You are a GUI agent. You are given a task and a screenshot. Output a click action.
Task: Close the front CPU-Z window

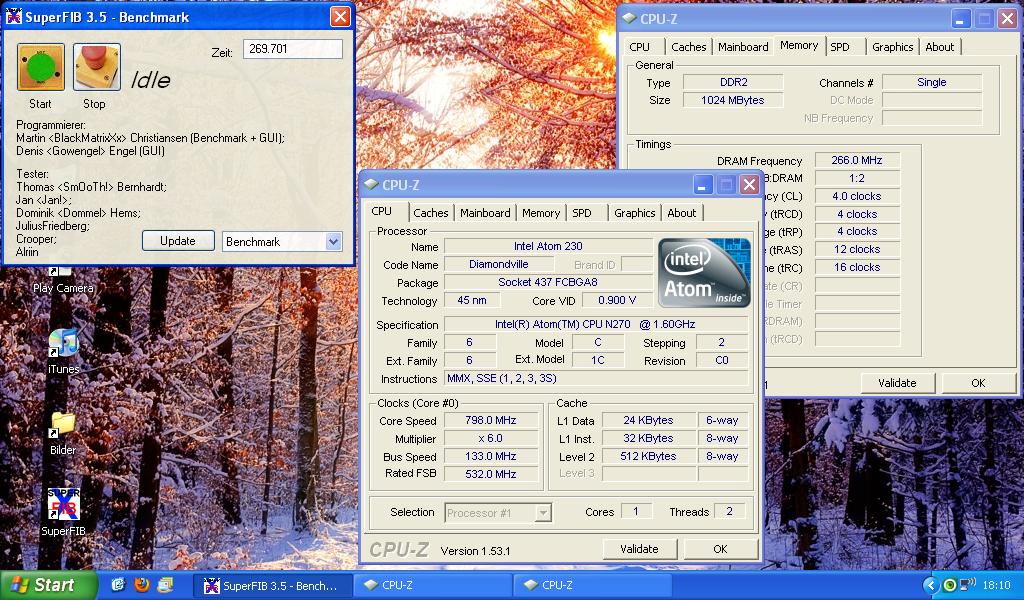[749, 185]
